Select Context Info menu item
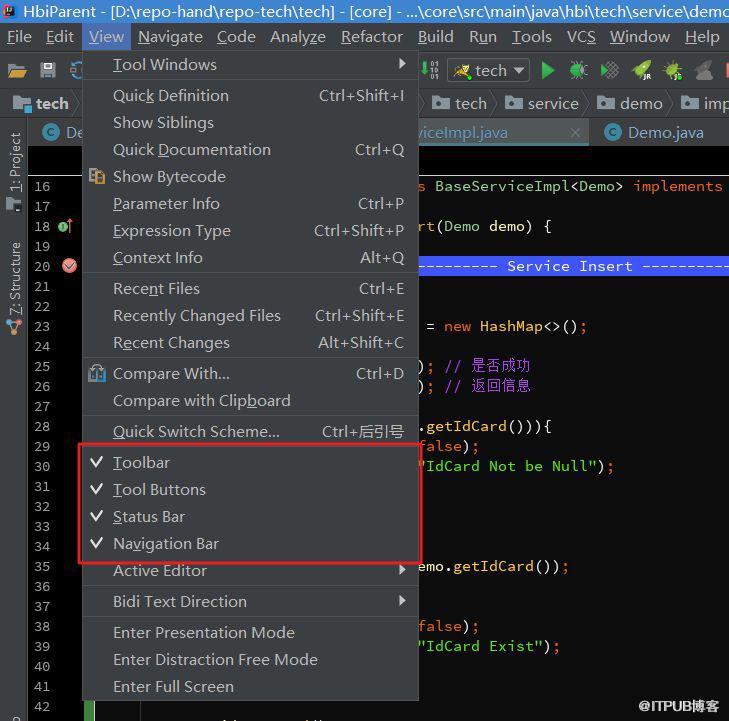 [x=251, y=257]
